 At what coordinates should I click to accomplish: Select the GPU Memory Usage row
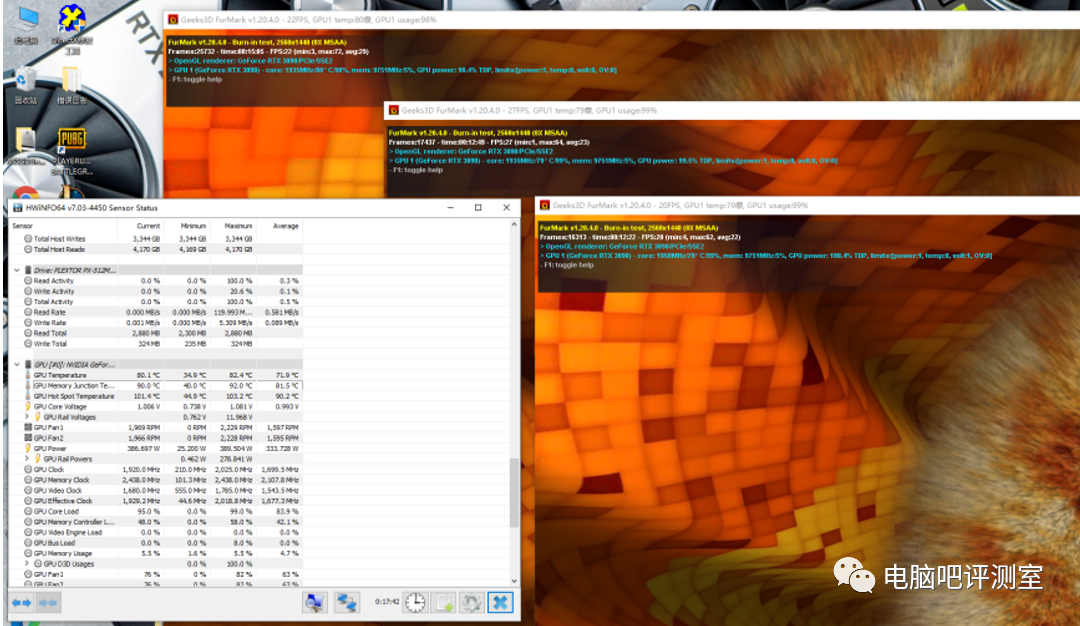(x=156, y=553)
